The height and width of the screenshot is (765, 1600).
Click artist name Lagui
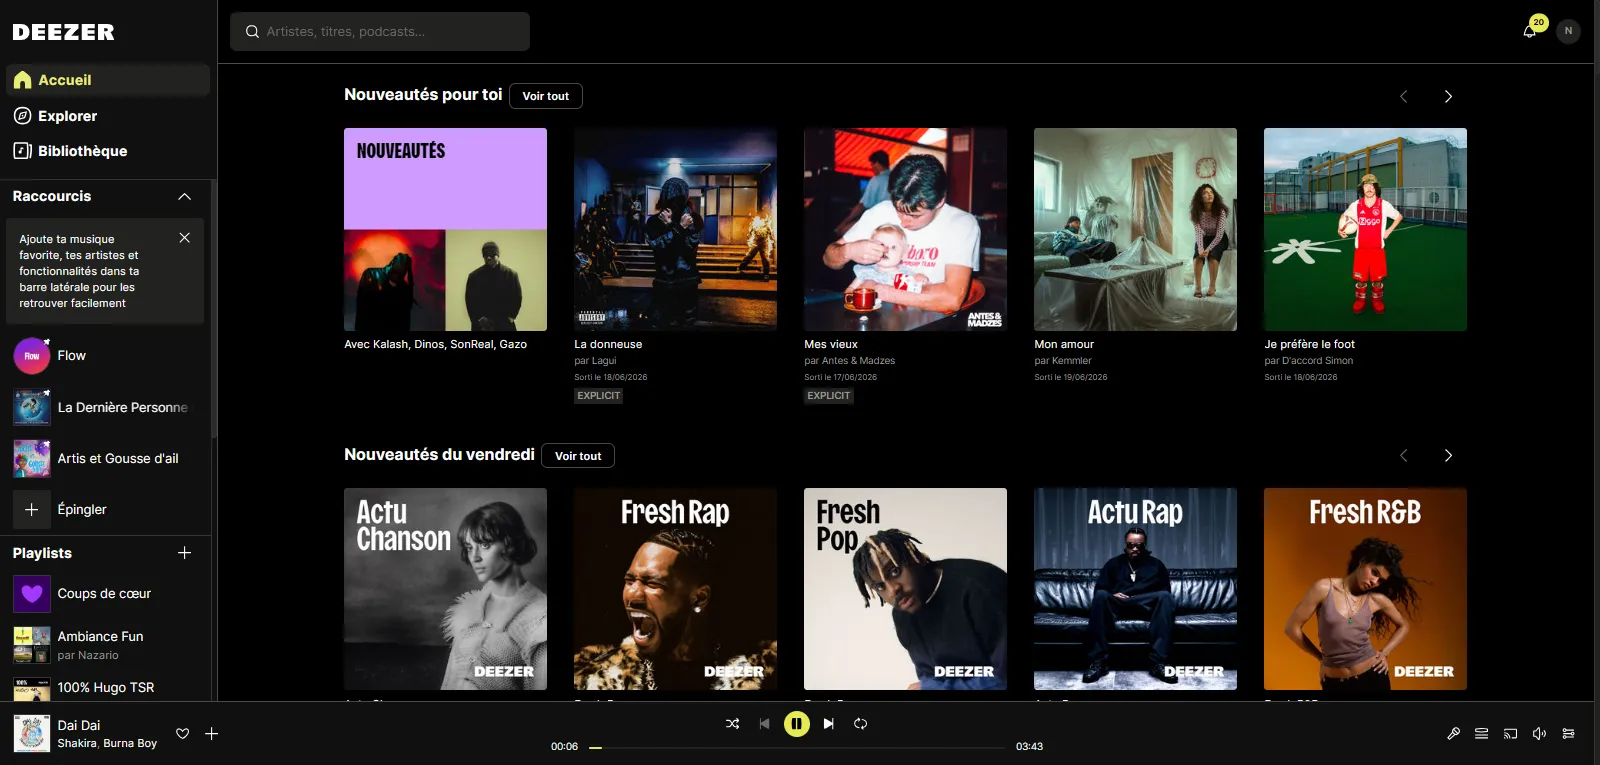tap(604, 361)
